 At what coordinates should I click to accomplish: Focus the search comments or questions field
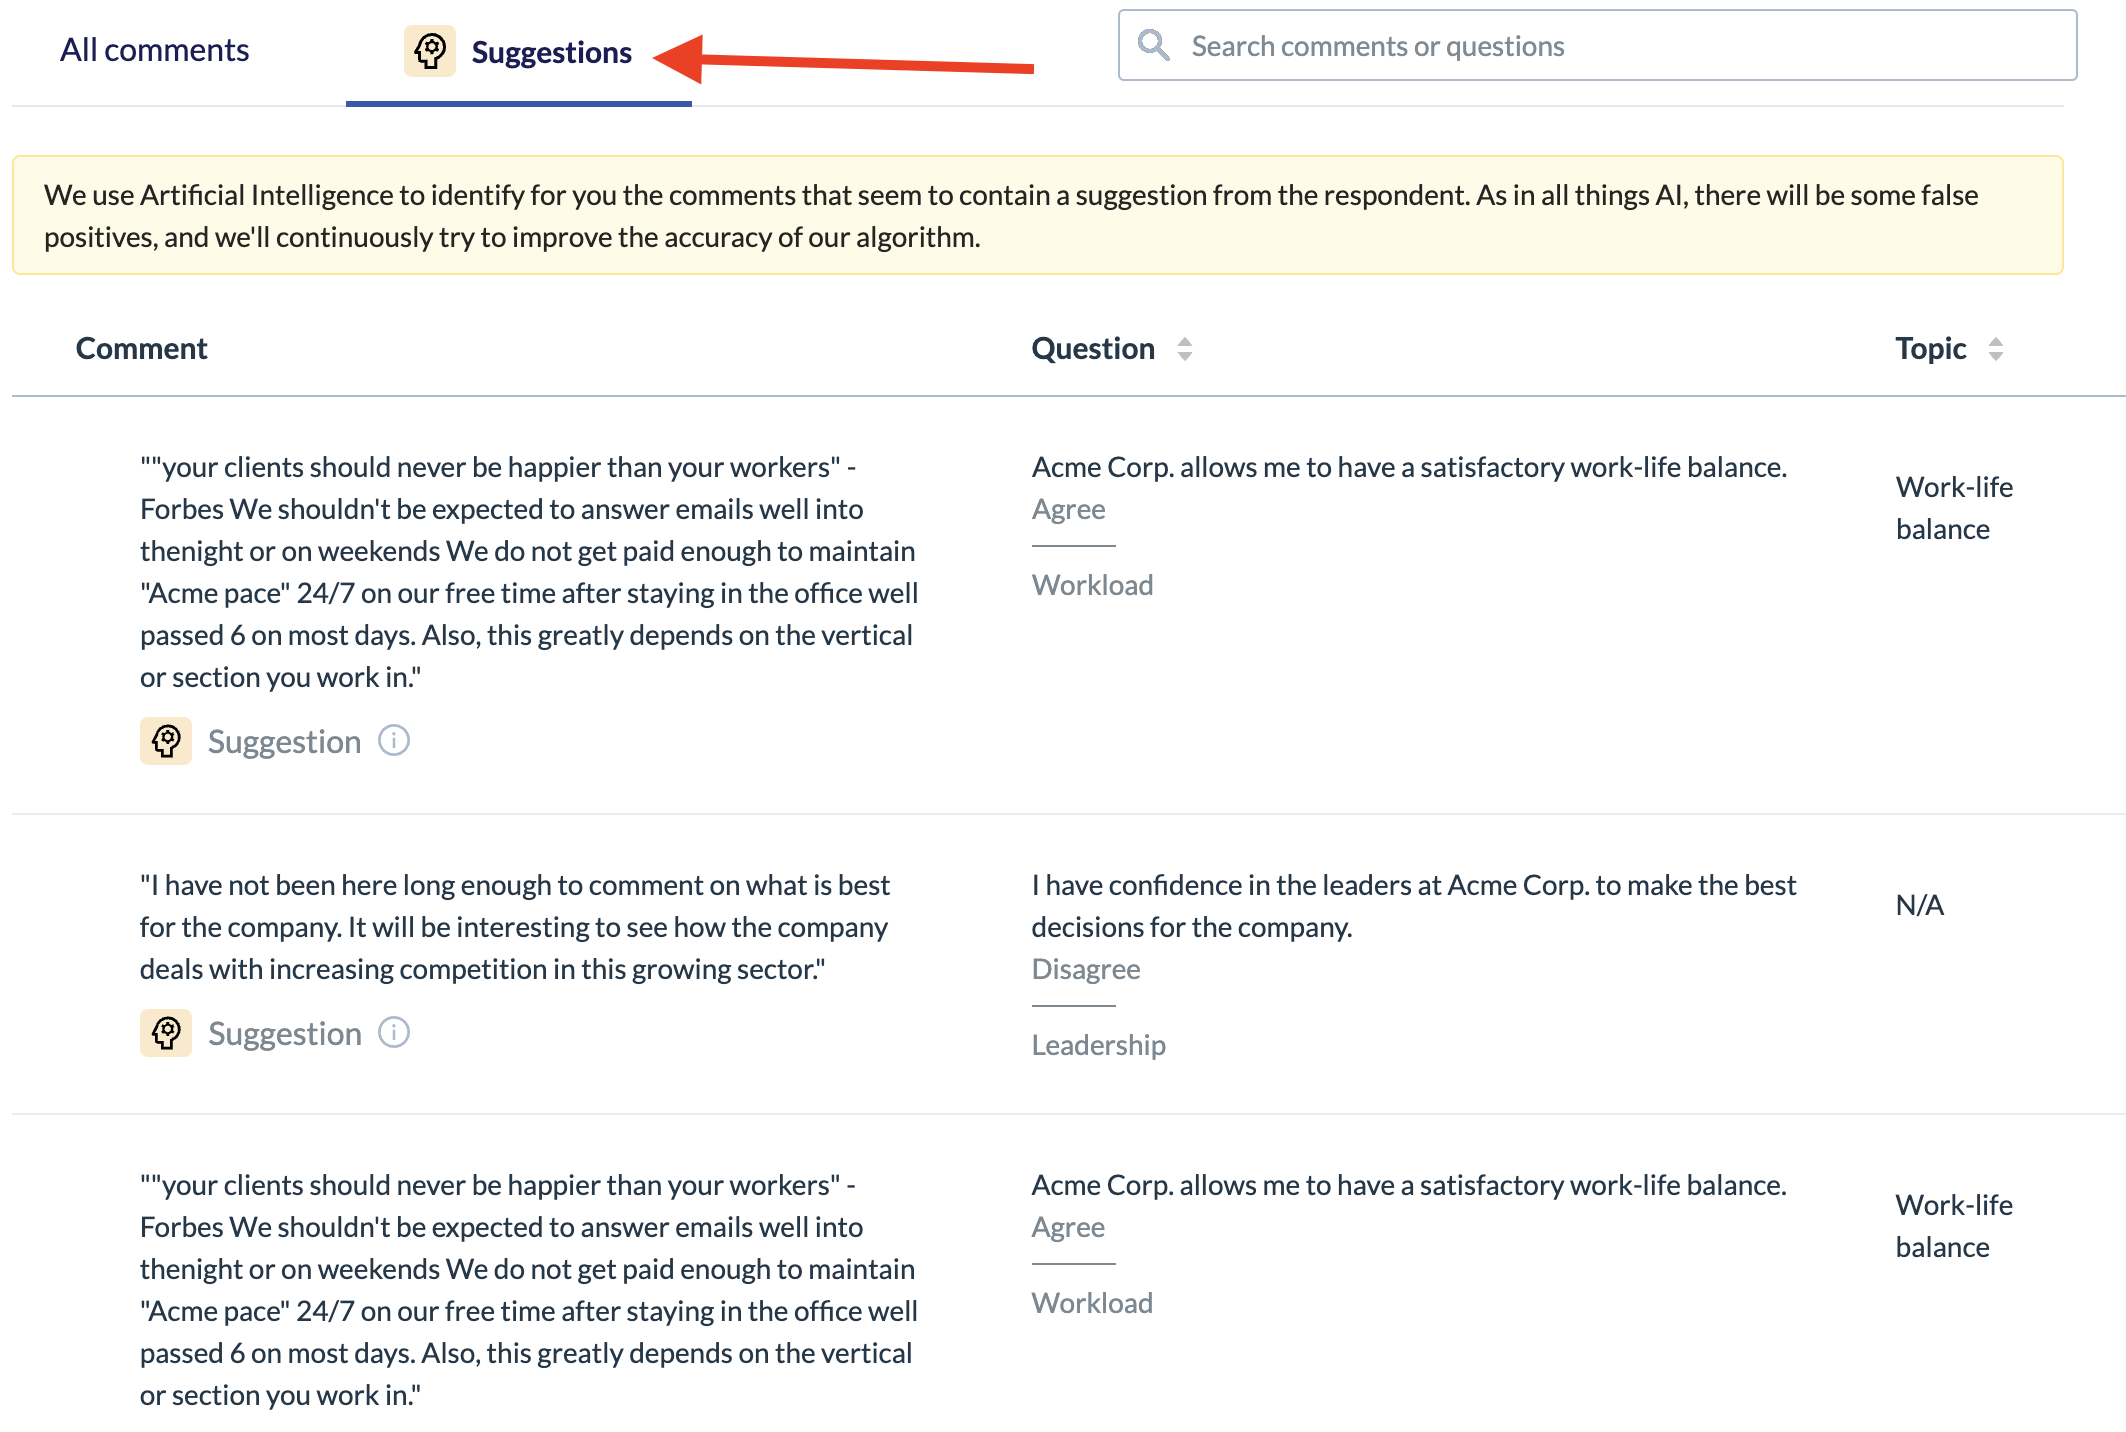(x=1597, y=46)
